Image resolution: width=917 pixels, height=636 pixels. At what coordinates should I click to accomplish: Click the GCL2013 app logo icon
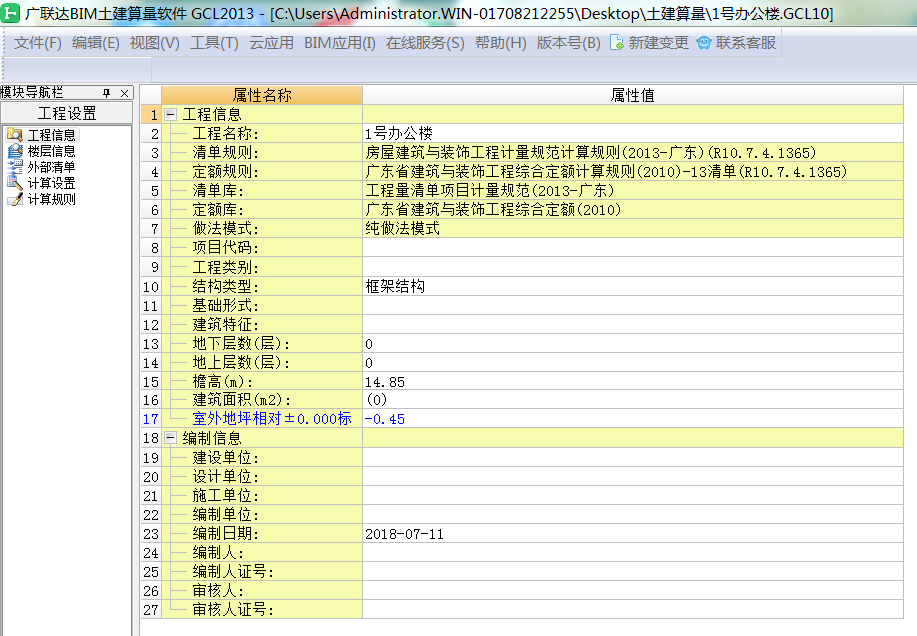pyautogui.click(x=11, y=13)
